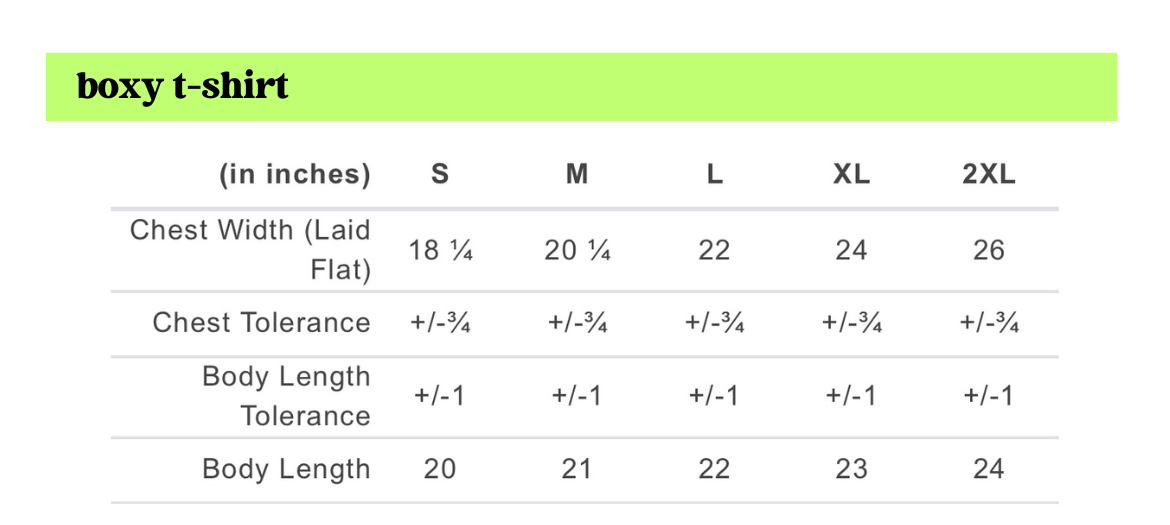Click the Chest Tolerance row label
This screenshot has width=1170, height=525.
261,323
